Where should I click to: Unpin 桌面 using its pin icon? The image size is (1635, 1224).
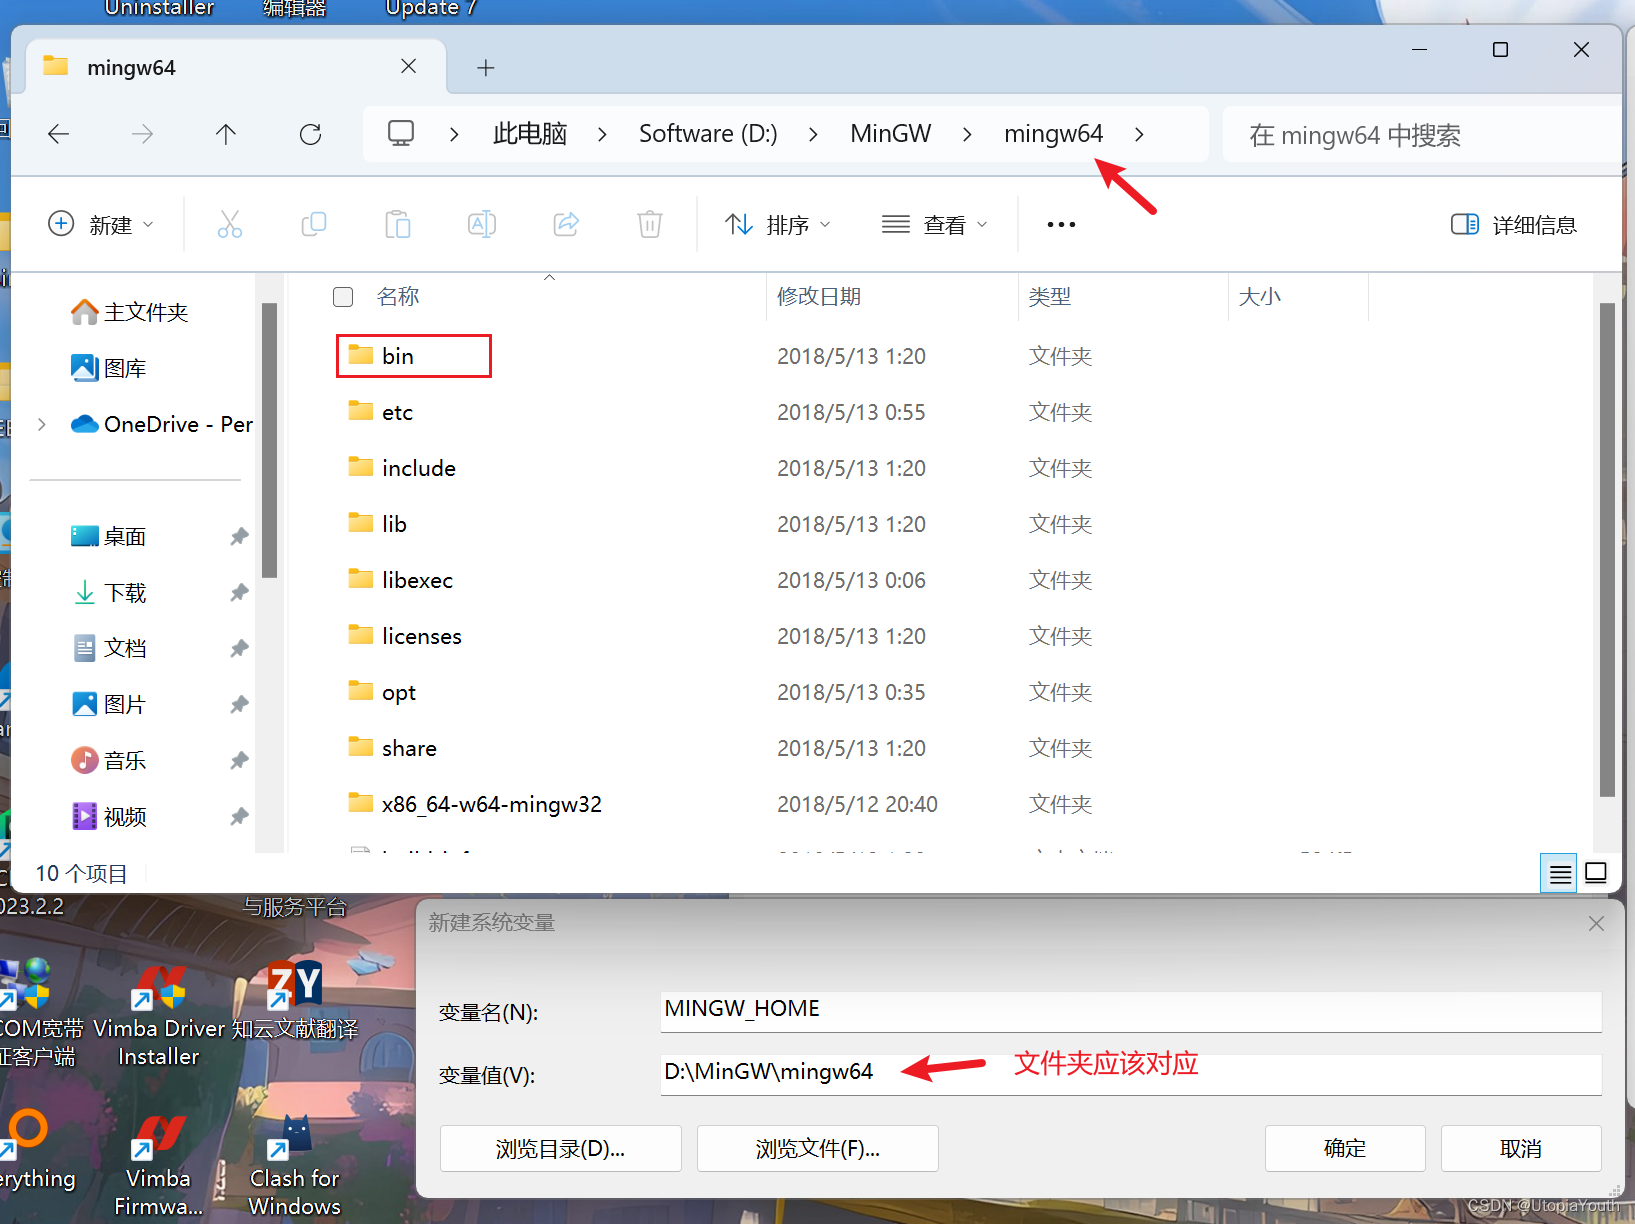(239, 537)
